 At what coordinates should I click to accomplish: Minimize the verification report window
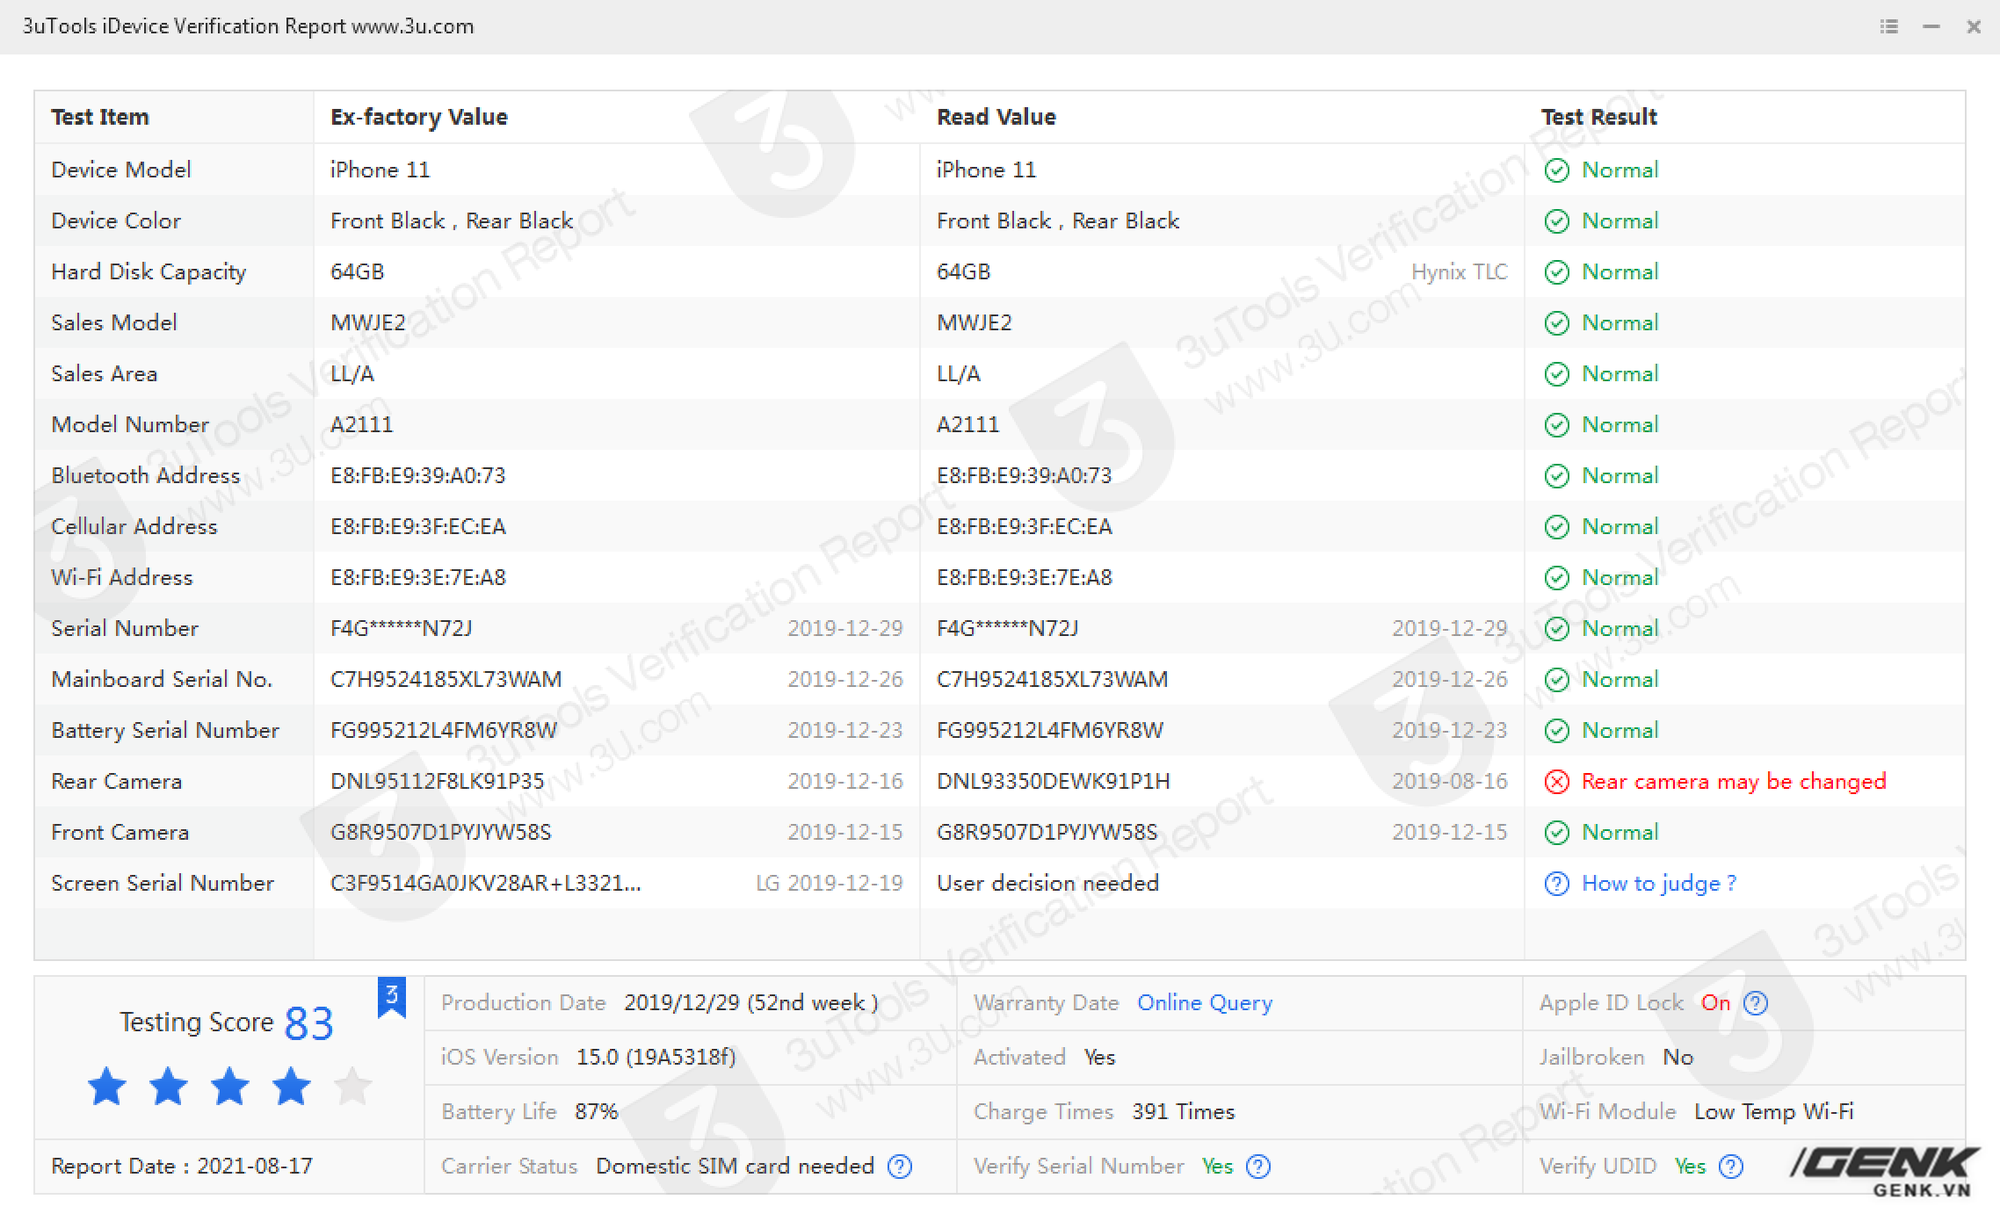pyautogui.click(x=1931, y=27)
